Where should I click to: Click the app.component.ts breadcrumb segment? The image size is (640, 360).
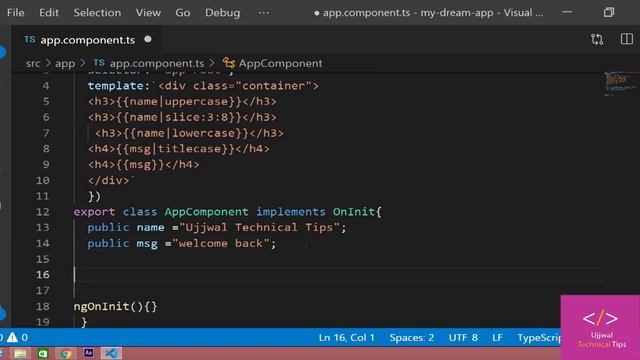(157, 63)
